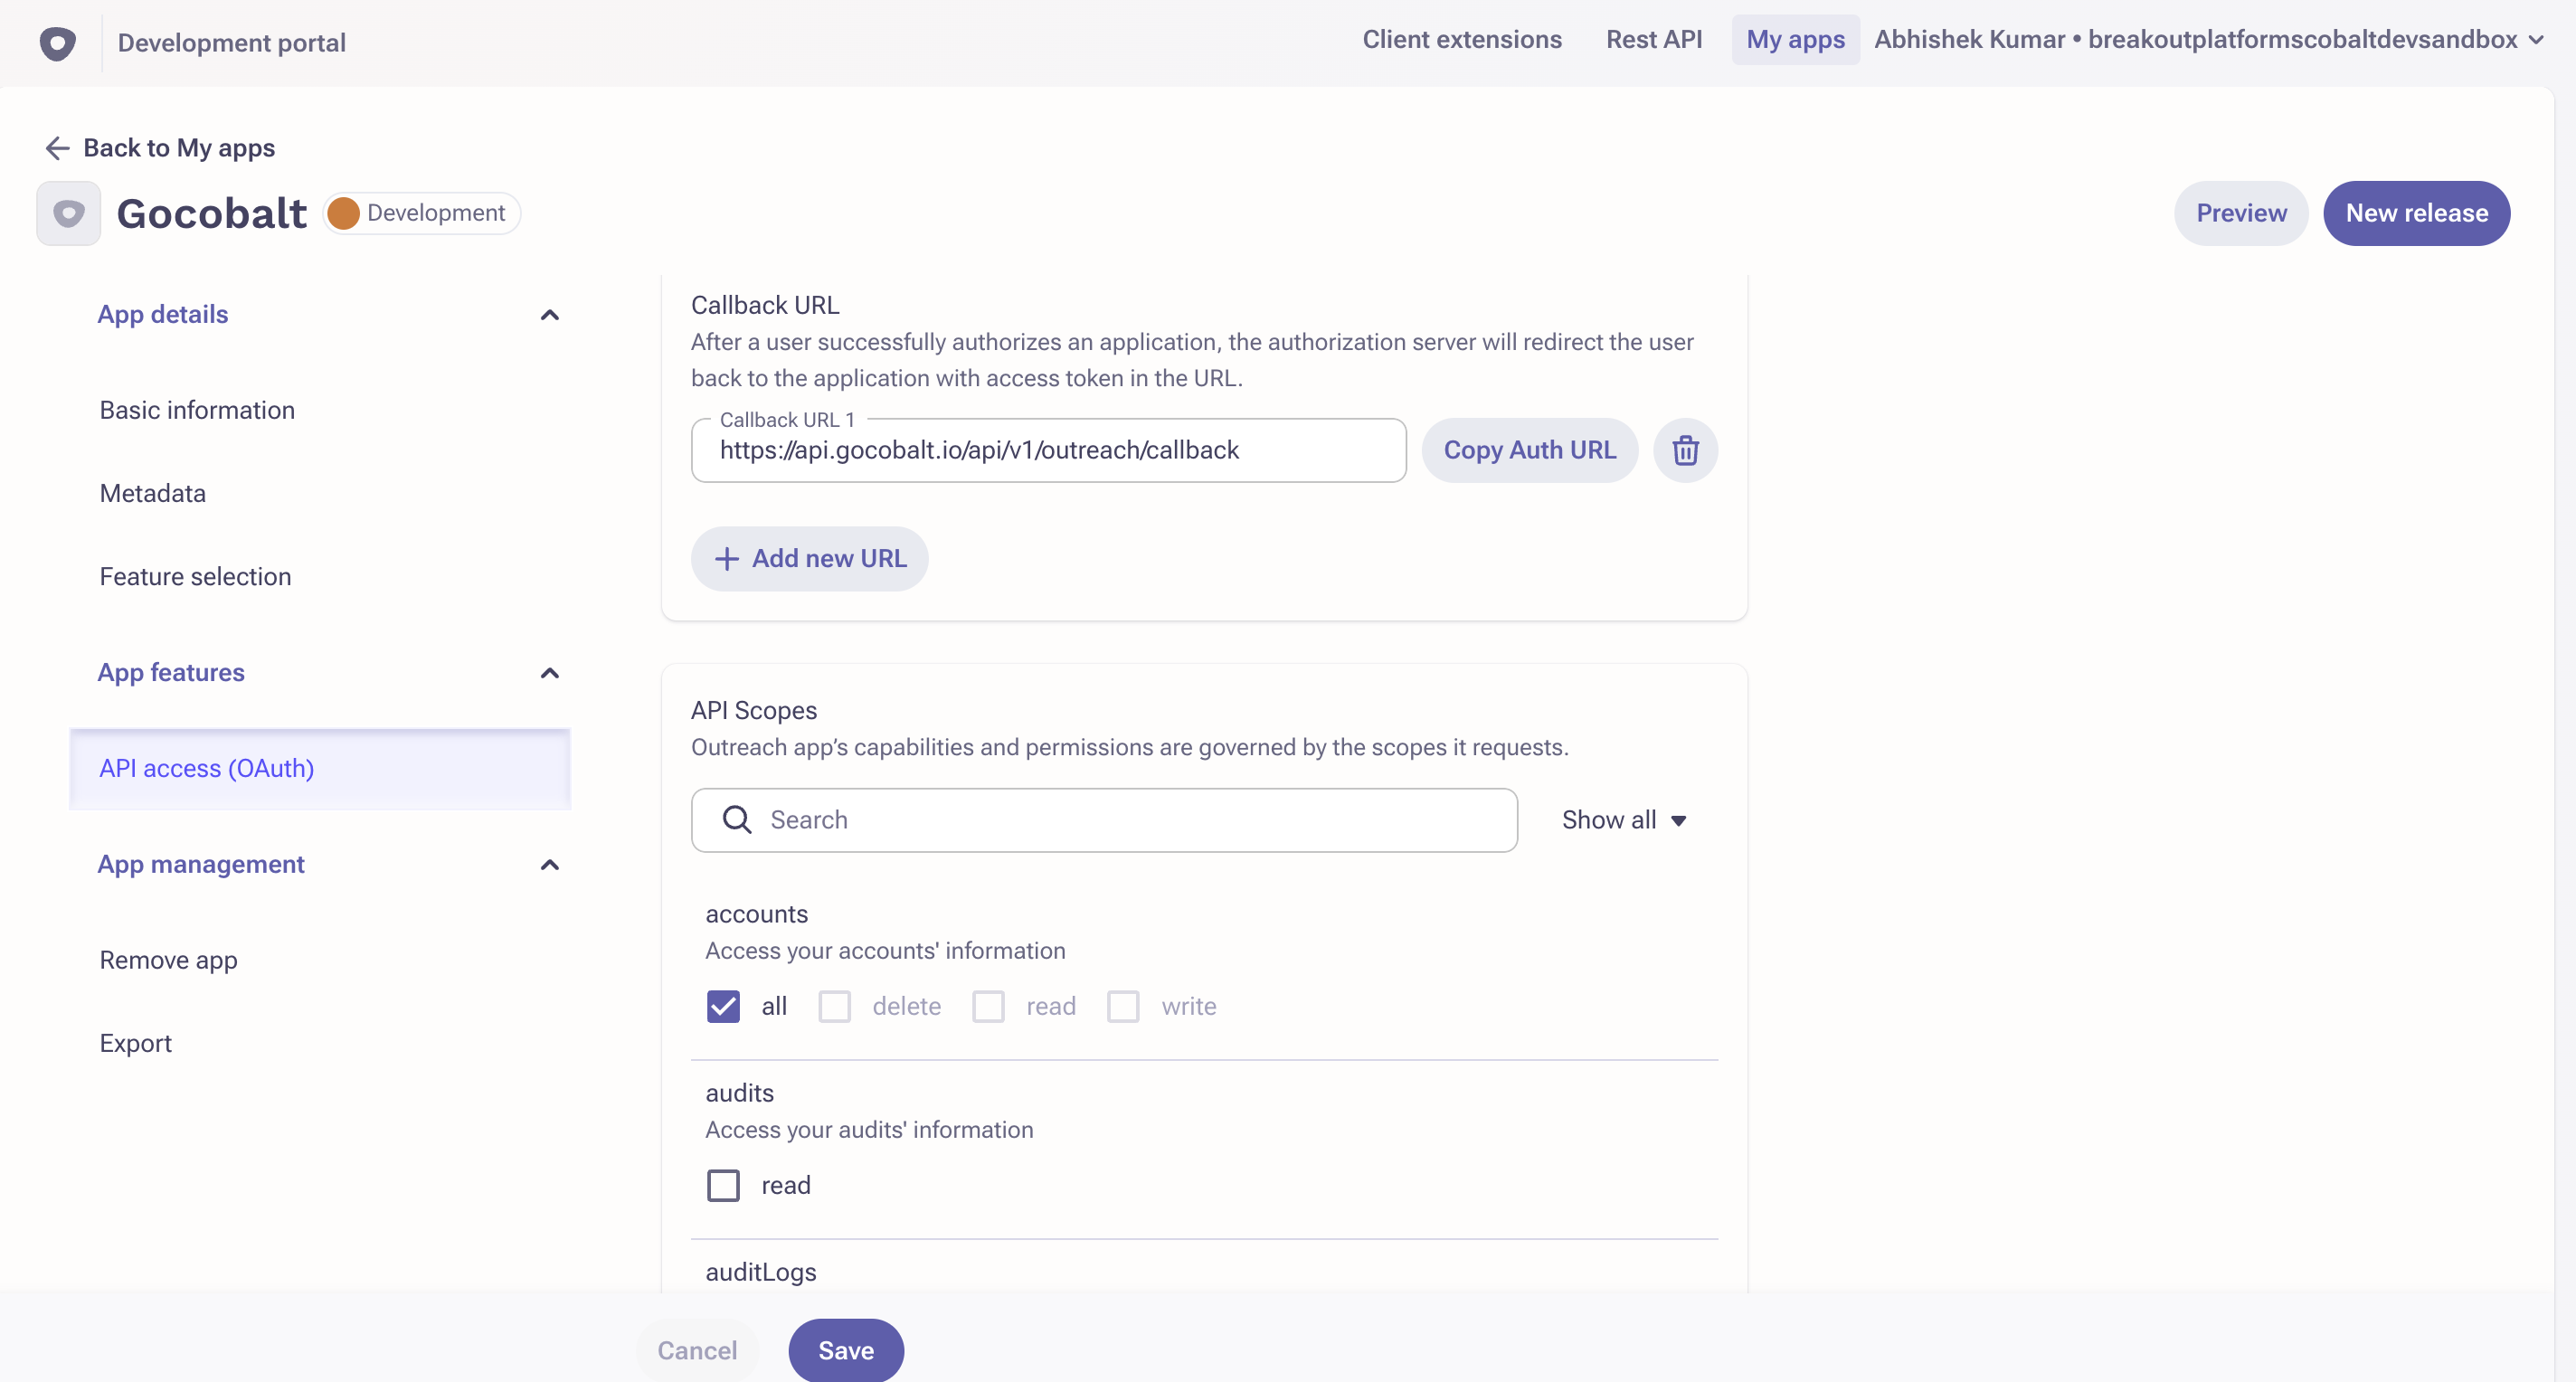Click the New release button
Screen dimensions: 2576x1382
click(x=2416, y=212)
